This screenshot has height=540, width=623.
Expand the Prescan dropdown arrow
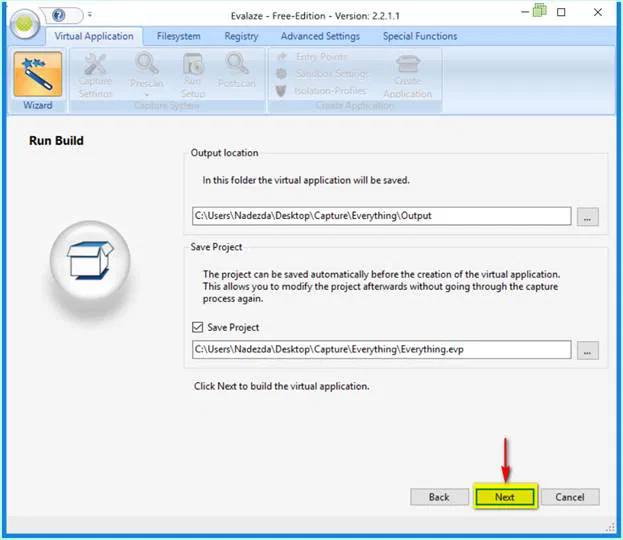pyautogui.click(x=147, y=95)
